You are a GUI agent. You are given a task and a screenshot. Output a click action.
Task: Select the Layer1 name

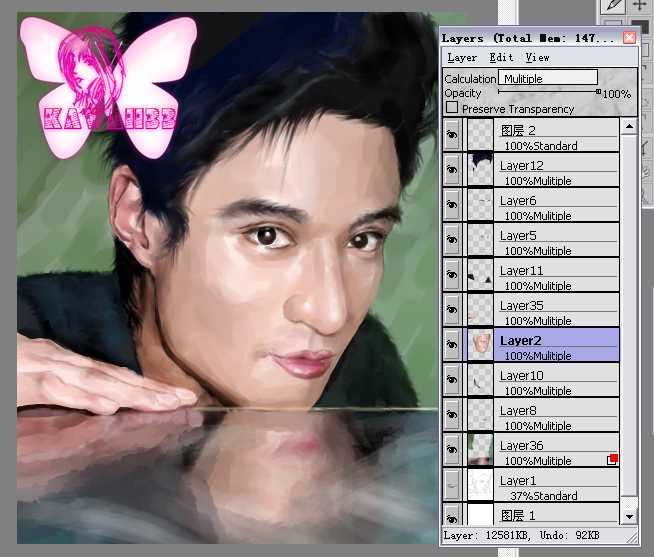coord(518,481)
